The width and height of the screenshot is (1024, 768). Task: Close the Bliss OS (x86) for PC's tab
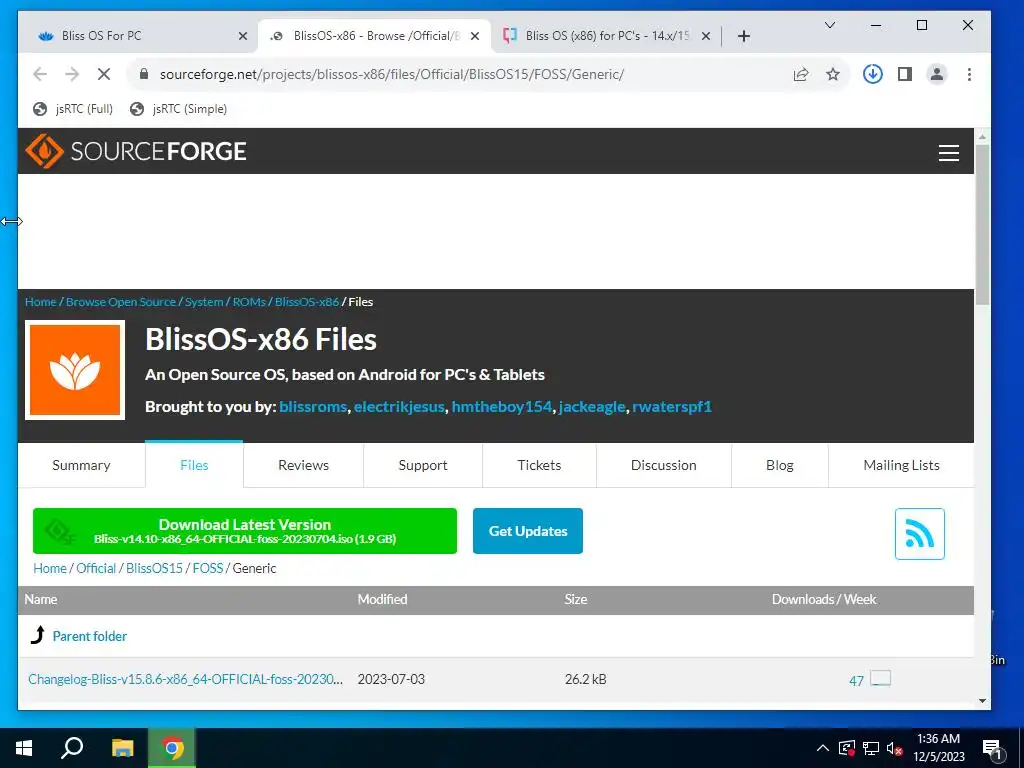[x=706, y=36]
